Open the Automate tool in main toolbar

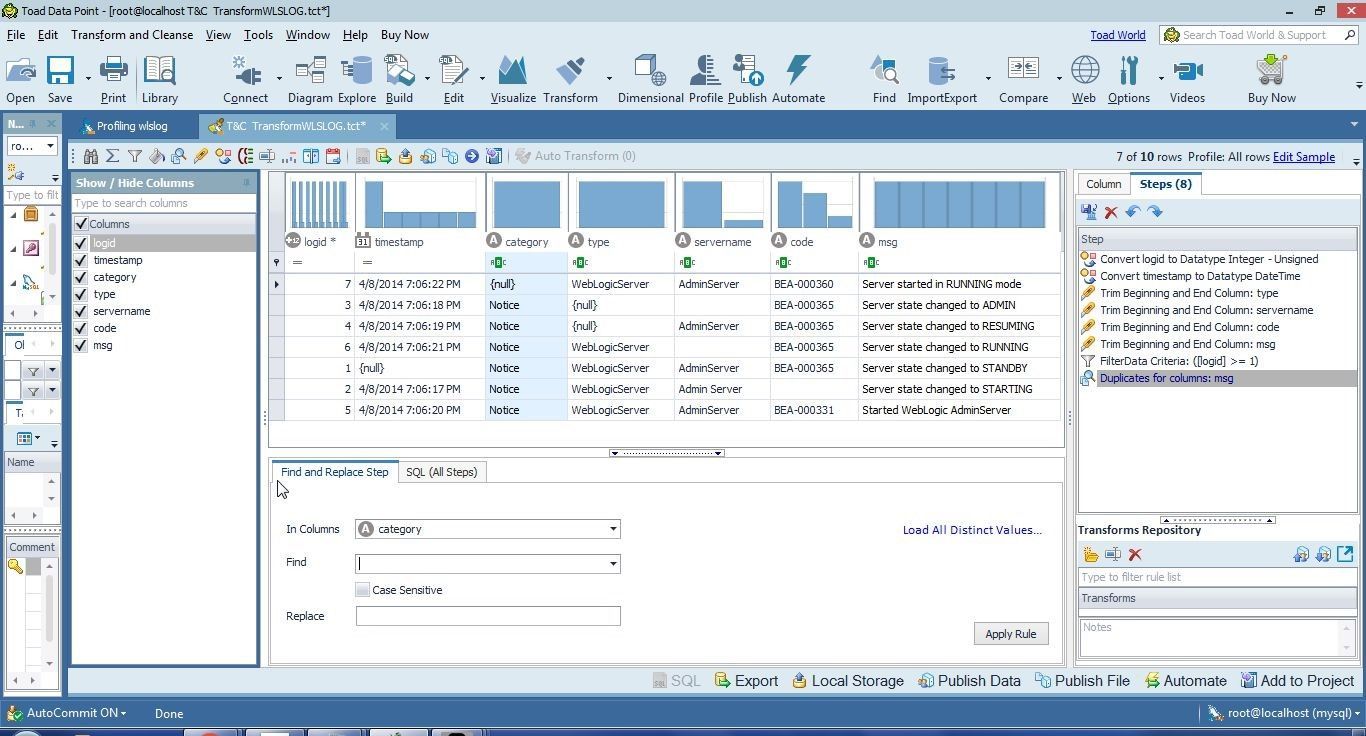(798, 80)
